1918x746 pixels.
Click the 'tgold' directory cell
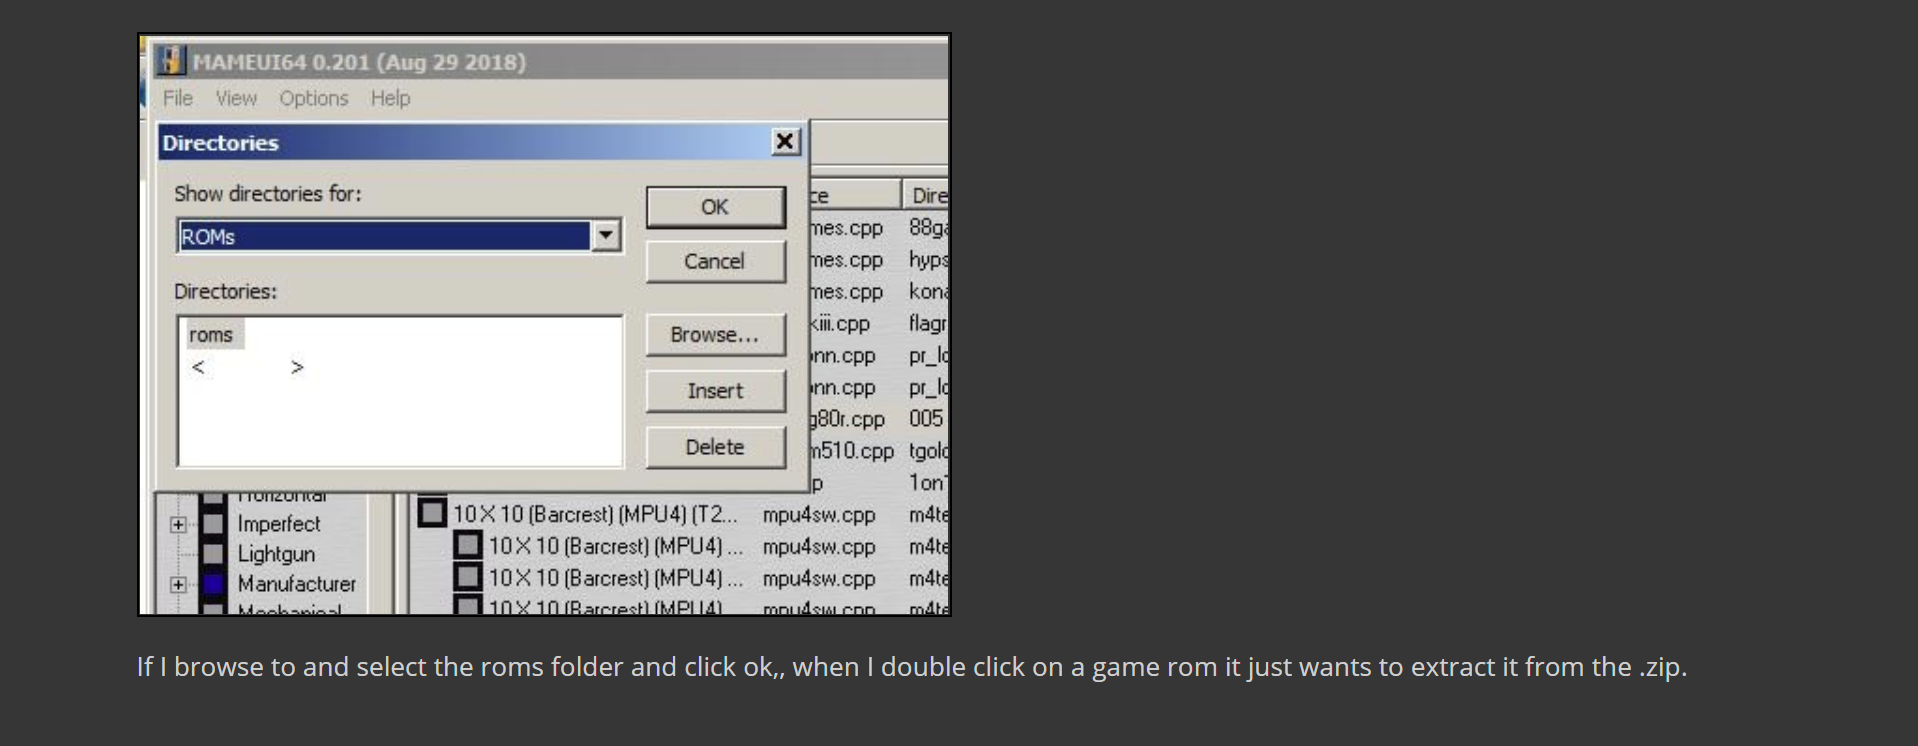coord(929,451)
